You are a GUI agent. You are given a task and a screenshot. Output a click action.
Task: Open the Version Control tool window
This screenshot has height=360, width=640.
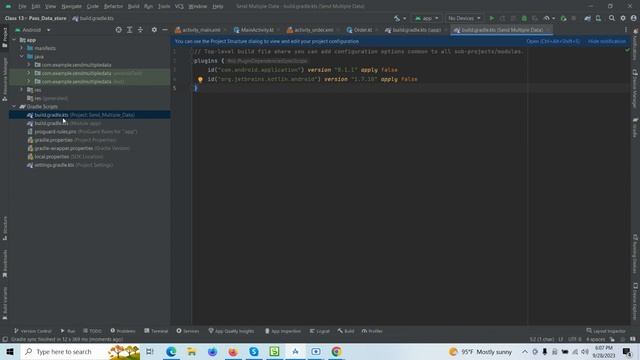pos(33,331)
